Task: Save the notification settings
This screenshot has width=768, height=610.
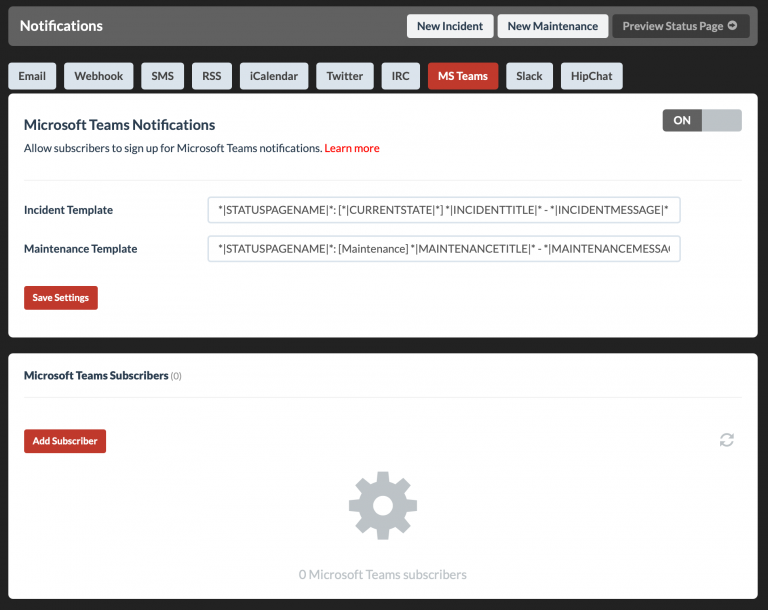Action: coord(61,298)
